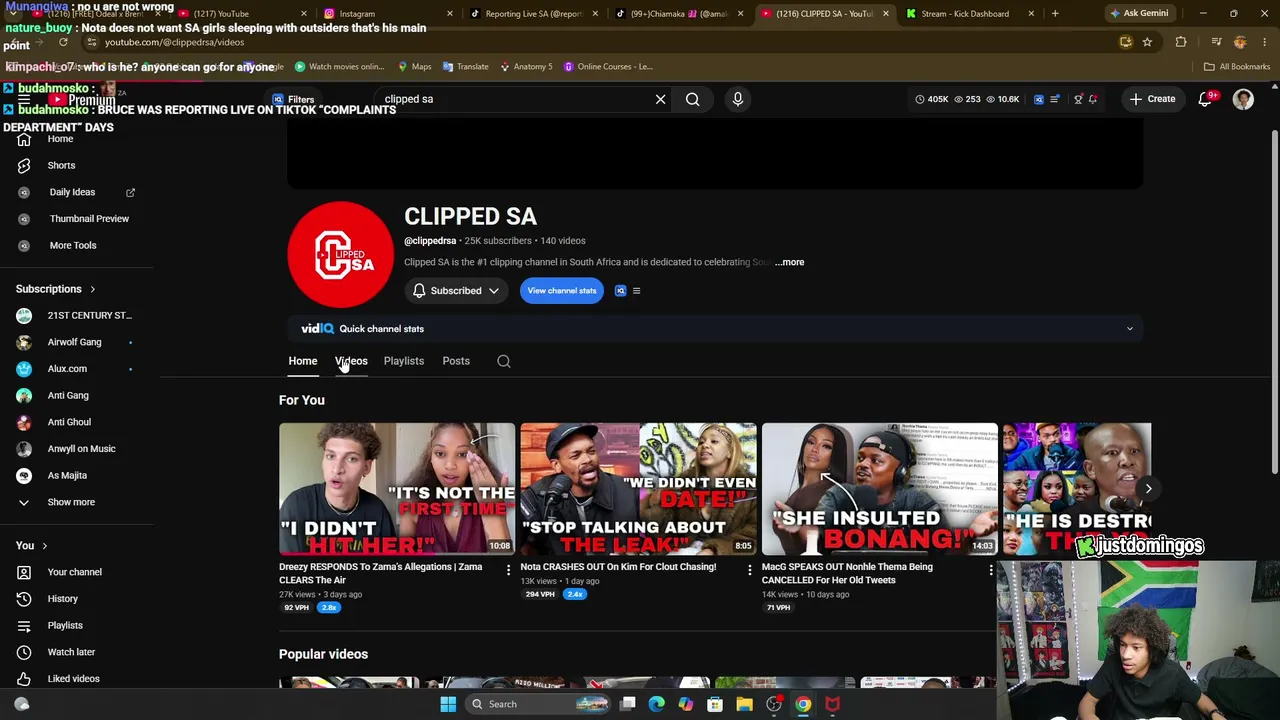
Task: Click the YouTube search magnifier button
Action: (692, 99)
